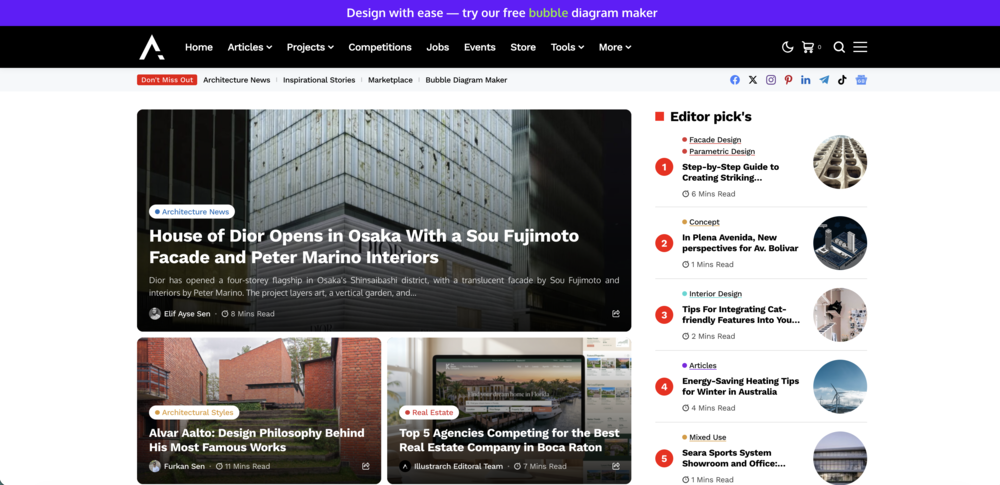Open the Bubble Diagram Maker link
1000x485 pixels.
point(466,80)
